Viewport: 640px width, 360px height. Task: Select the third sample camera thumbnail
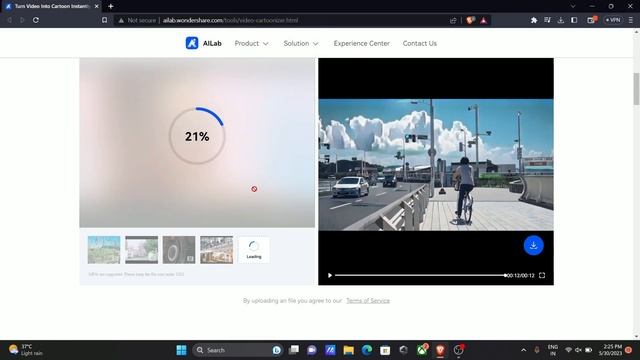[x=179, y=250]
